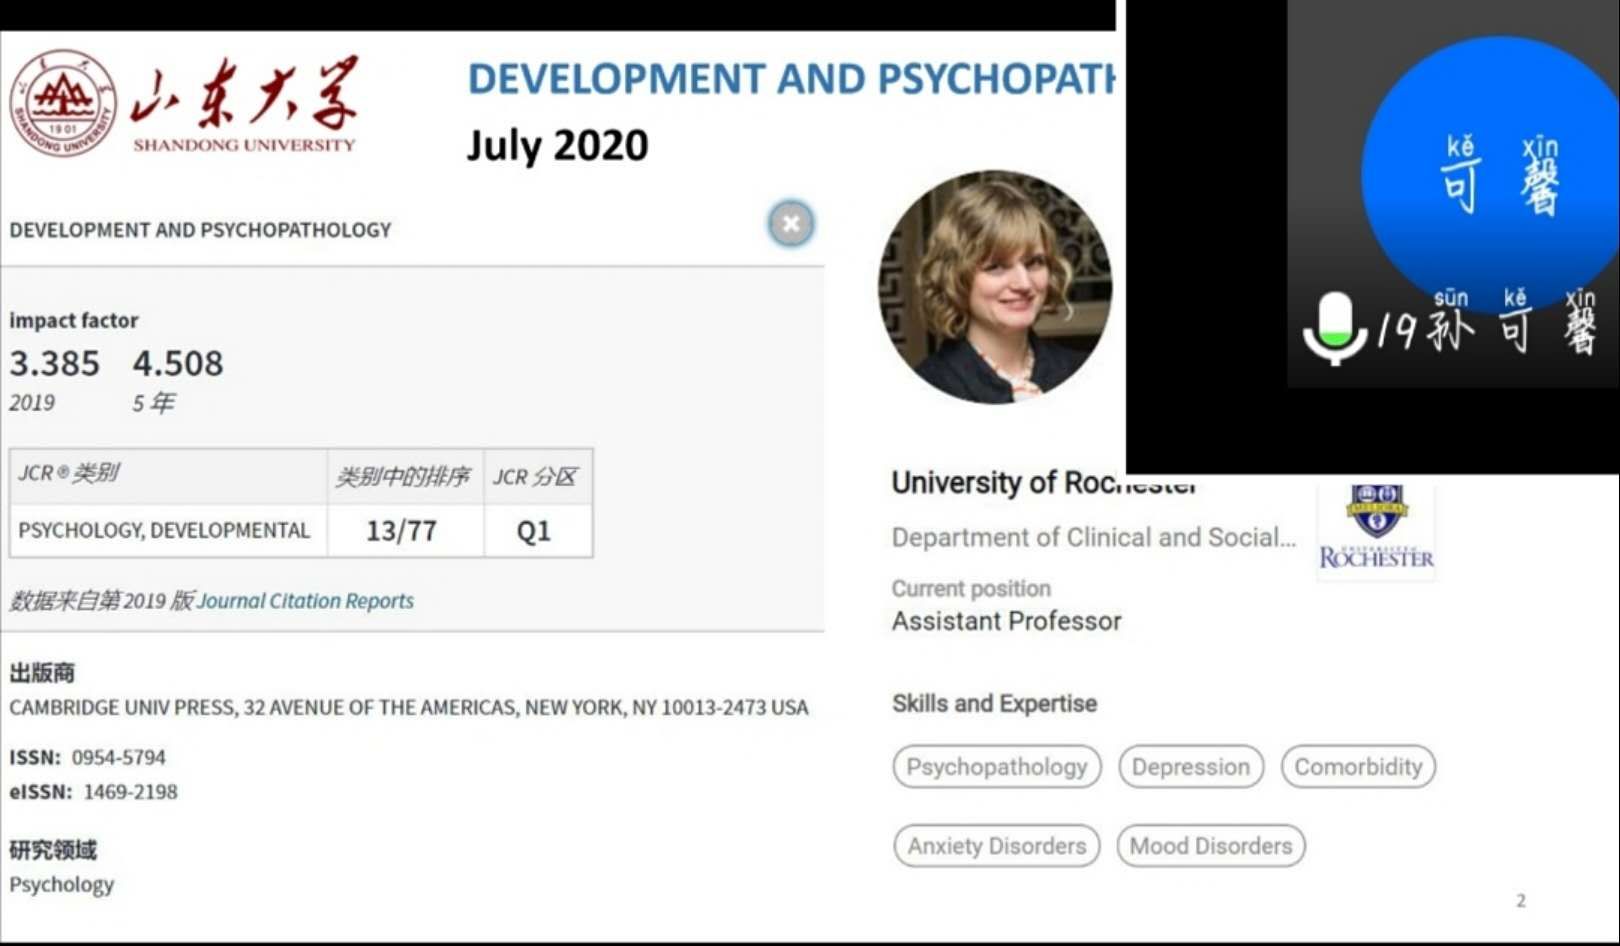Click the Shandong University round seal logo

click(x=63, y=103)
